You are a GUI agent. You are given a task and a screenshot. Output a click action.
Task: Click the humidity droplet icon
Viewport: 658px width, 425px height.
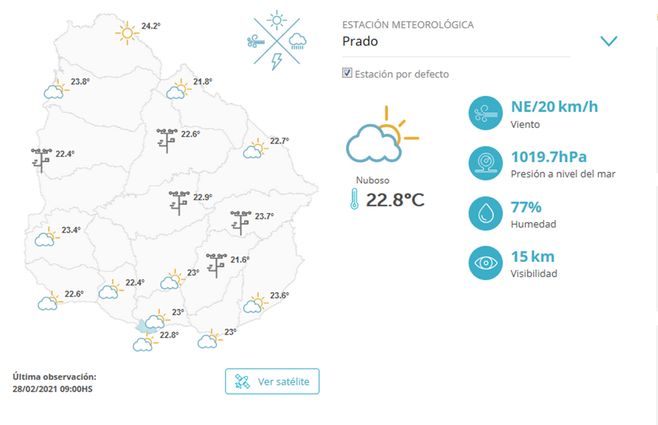(486, 214)
